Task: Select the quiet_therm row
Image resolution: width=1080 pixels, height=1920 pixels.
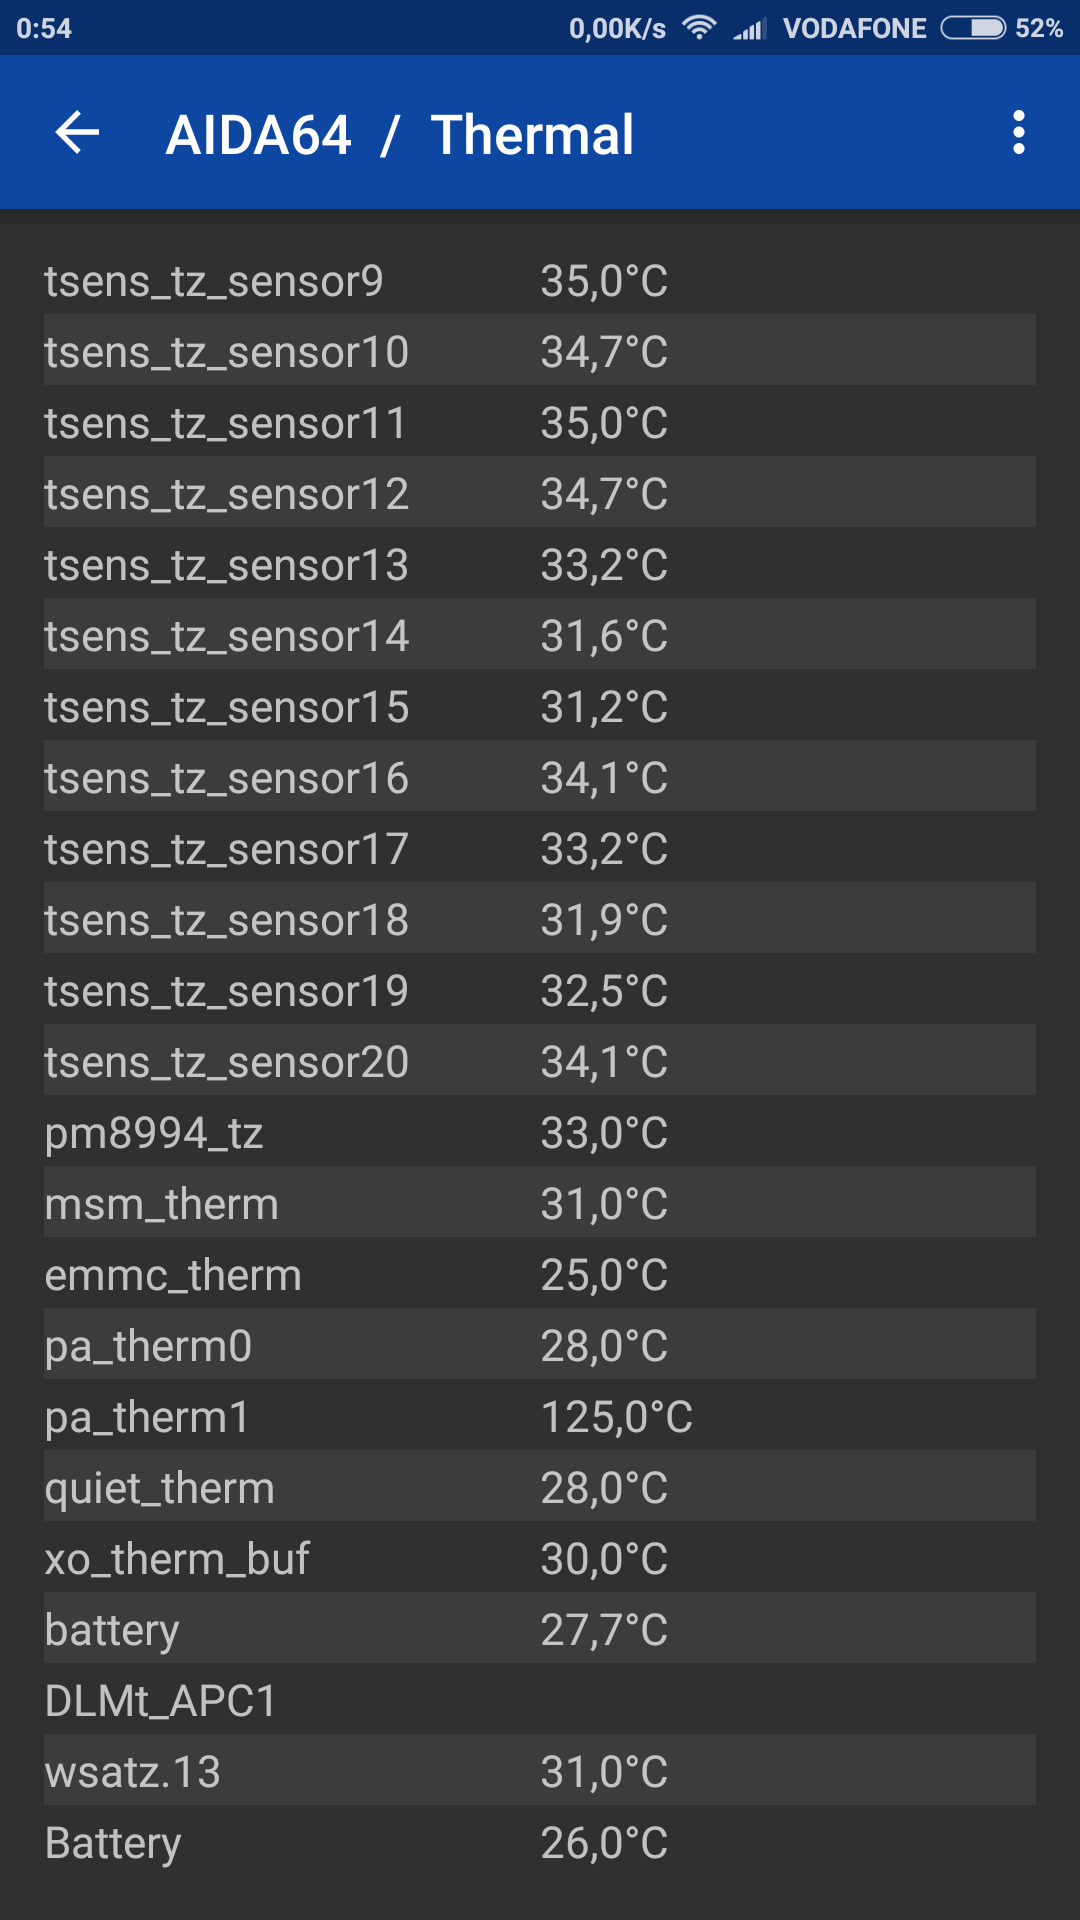Action: pos(540,1488)
